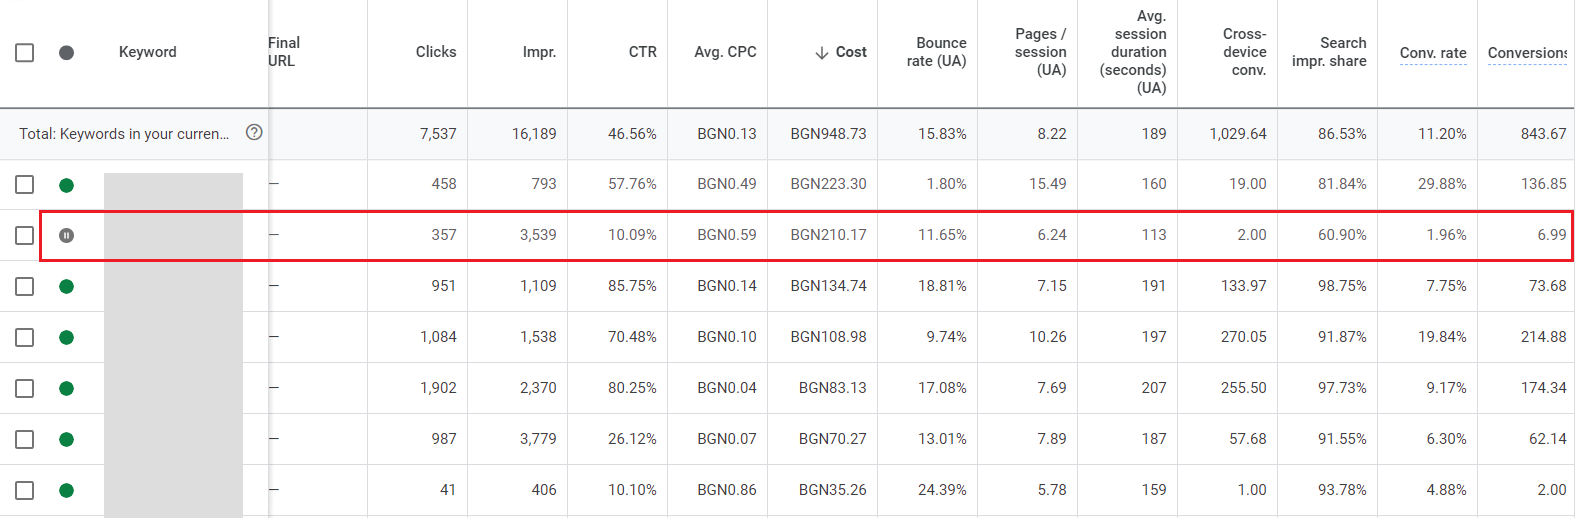Check the box for the row costing BGN108.98
The width and height of the screenshot is (1575, 518).
coord(25,338)
